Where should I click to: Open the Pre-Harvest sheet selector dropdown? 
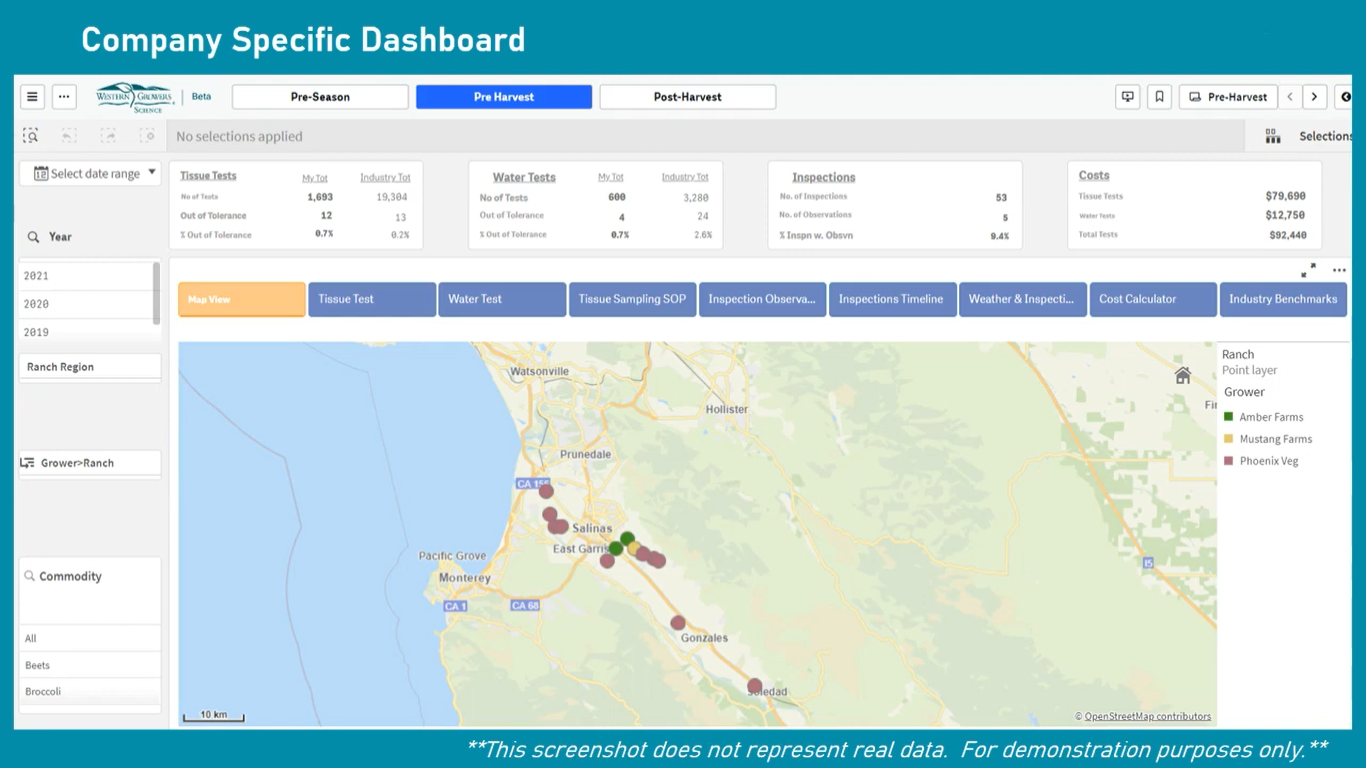(1228, 97)
